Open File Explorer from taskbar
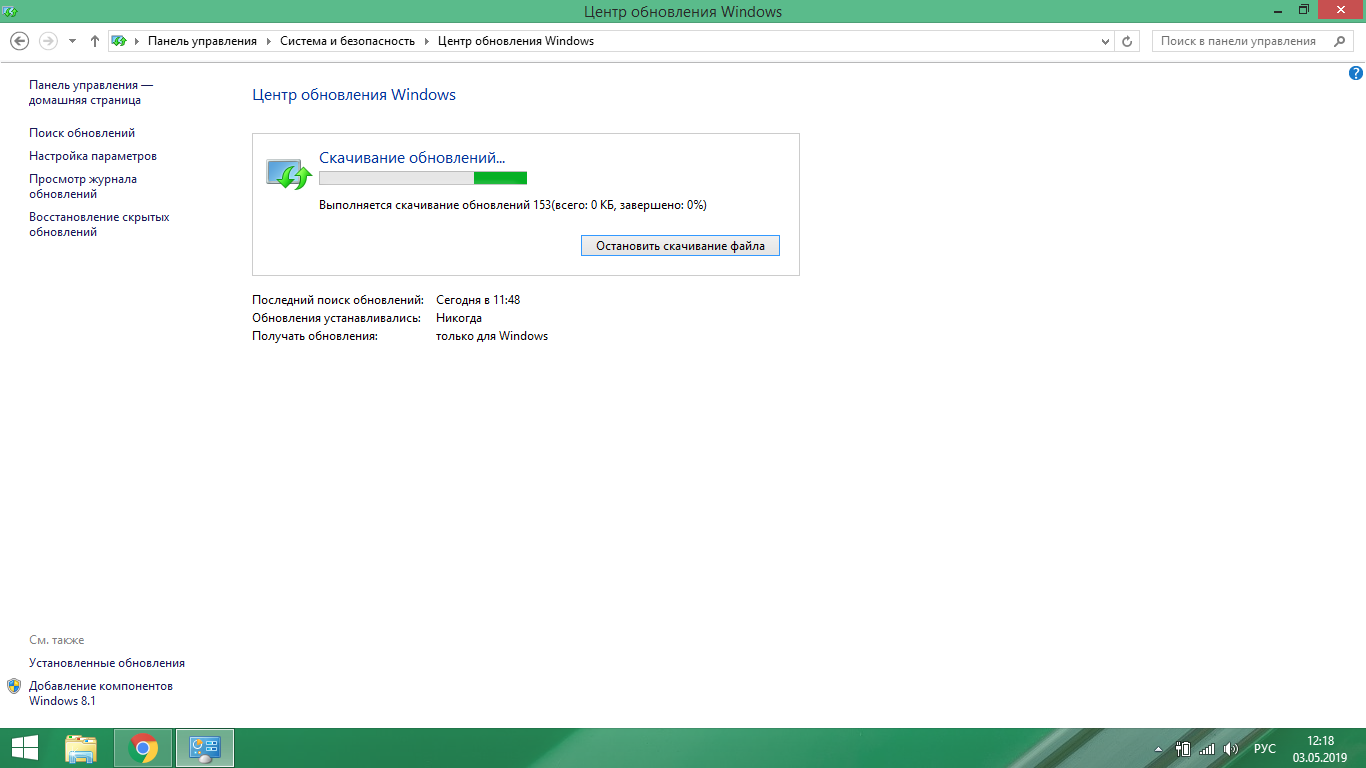 pos(81,748)
